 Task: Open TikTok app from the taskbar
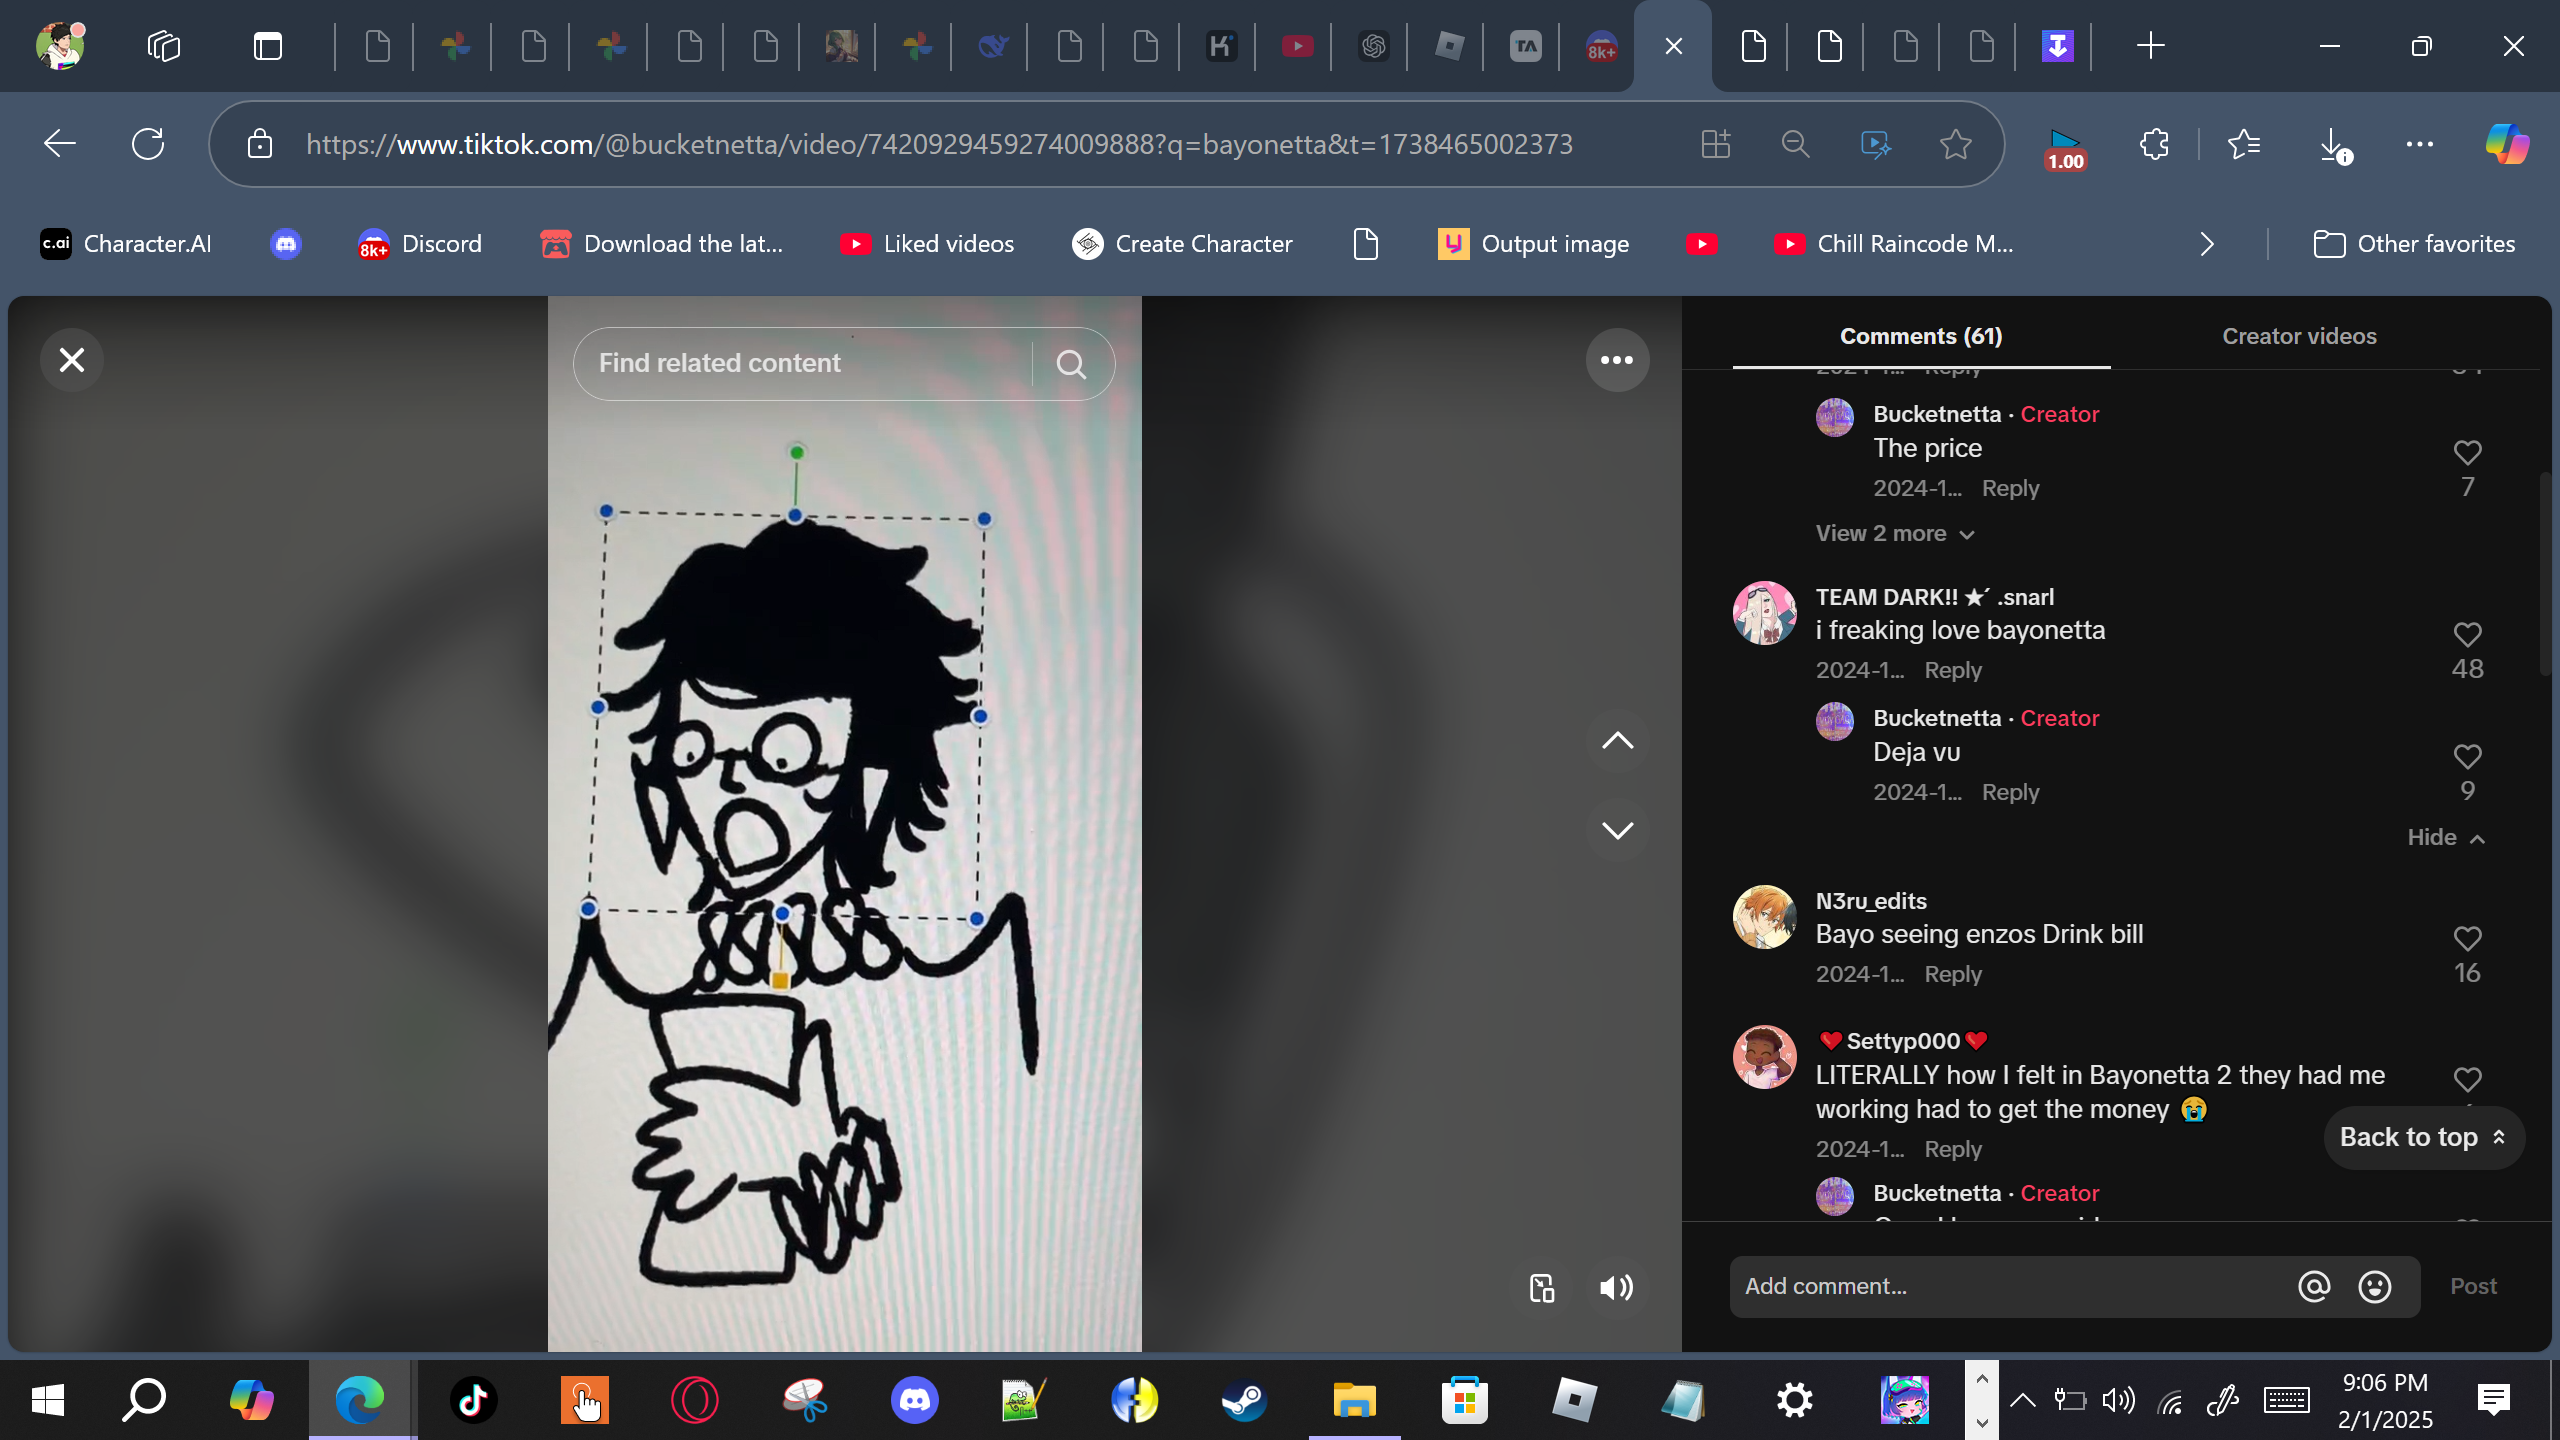[473, 1400]
